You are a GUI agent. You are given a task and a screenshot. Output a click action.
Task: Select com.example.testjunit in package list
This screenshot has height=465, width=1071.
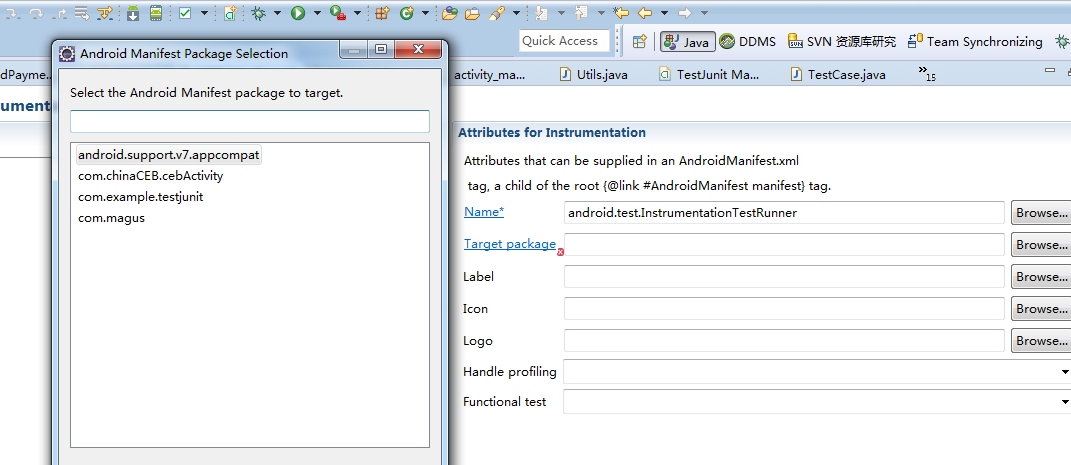click(141, 197)
